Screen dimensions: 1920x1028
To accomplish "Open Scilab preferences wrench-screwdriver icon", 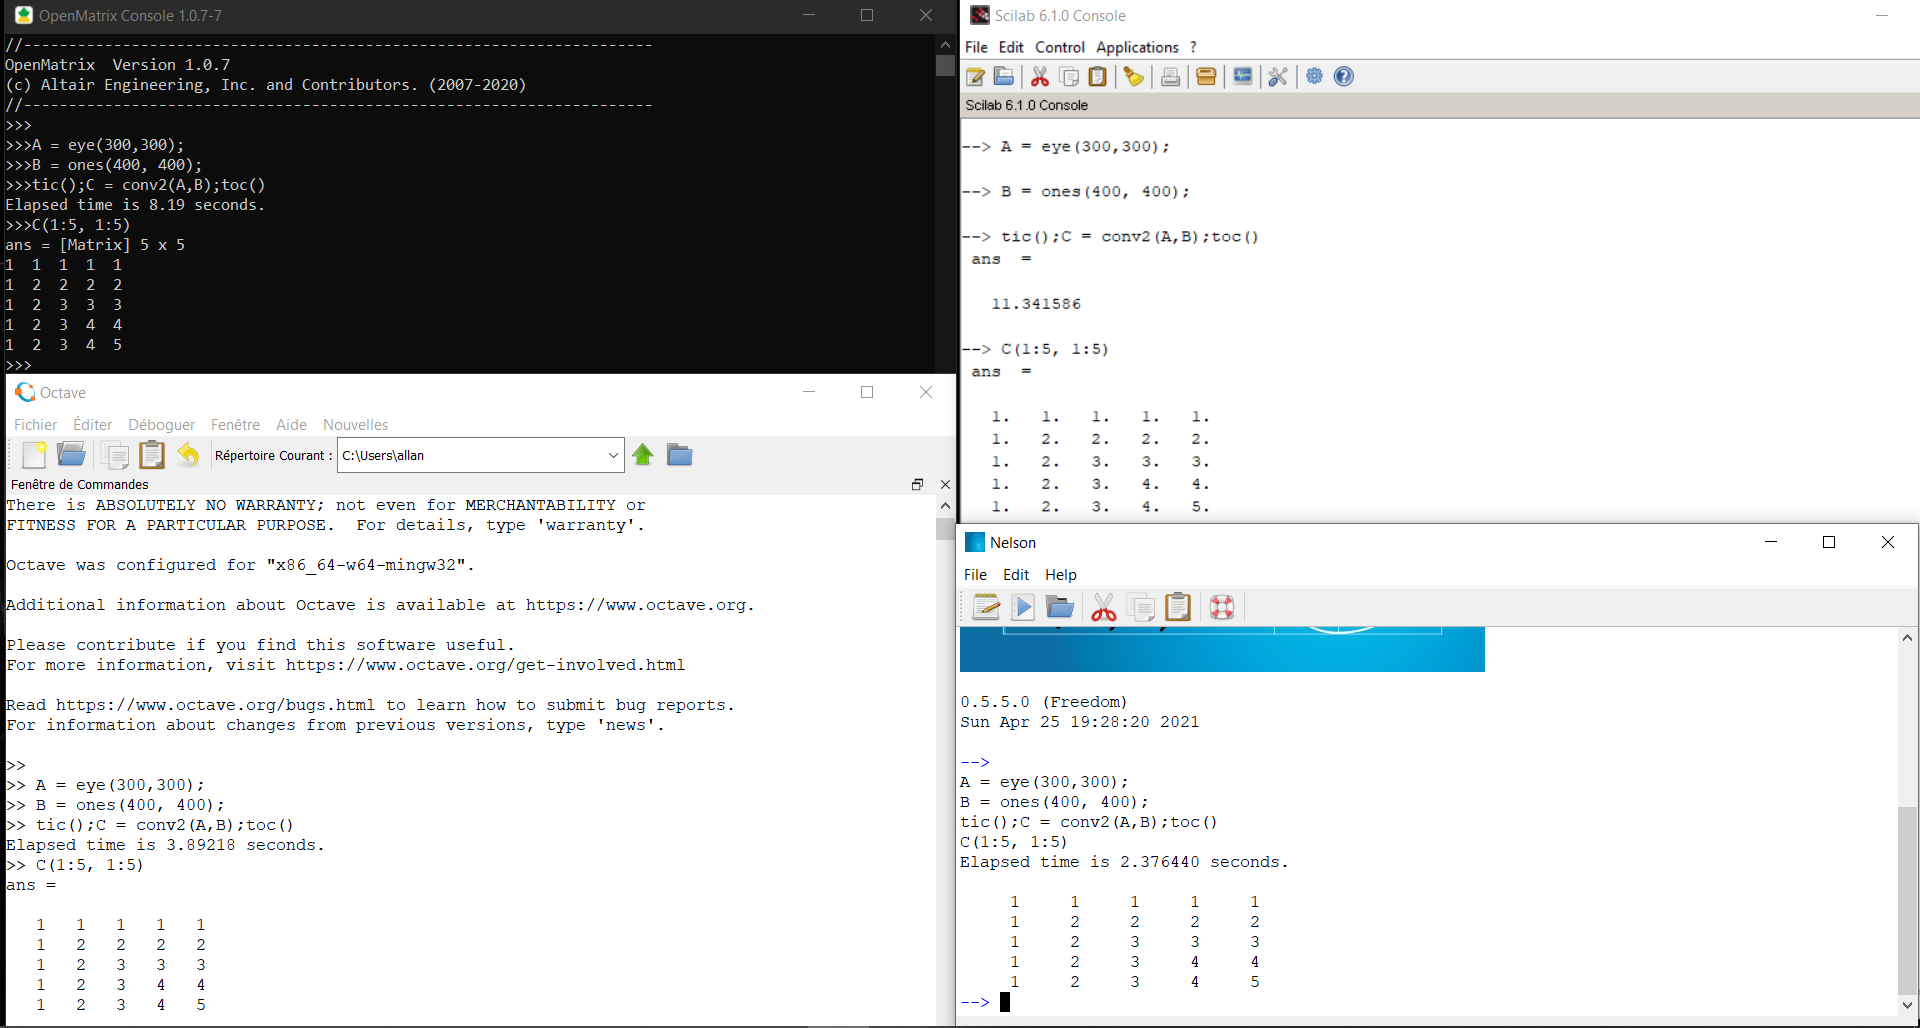I will point(1278,77).
